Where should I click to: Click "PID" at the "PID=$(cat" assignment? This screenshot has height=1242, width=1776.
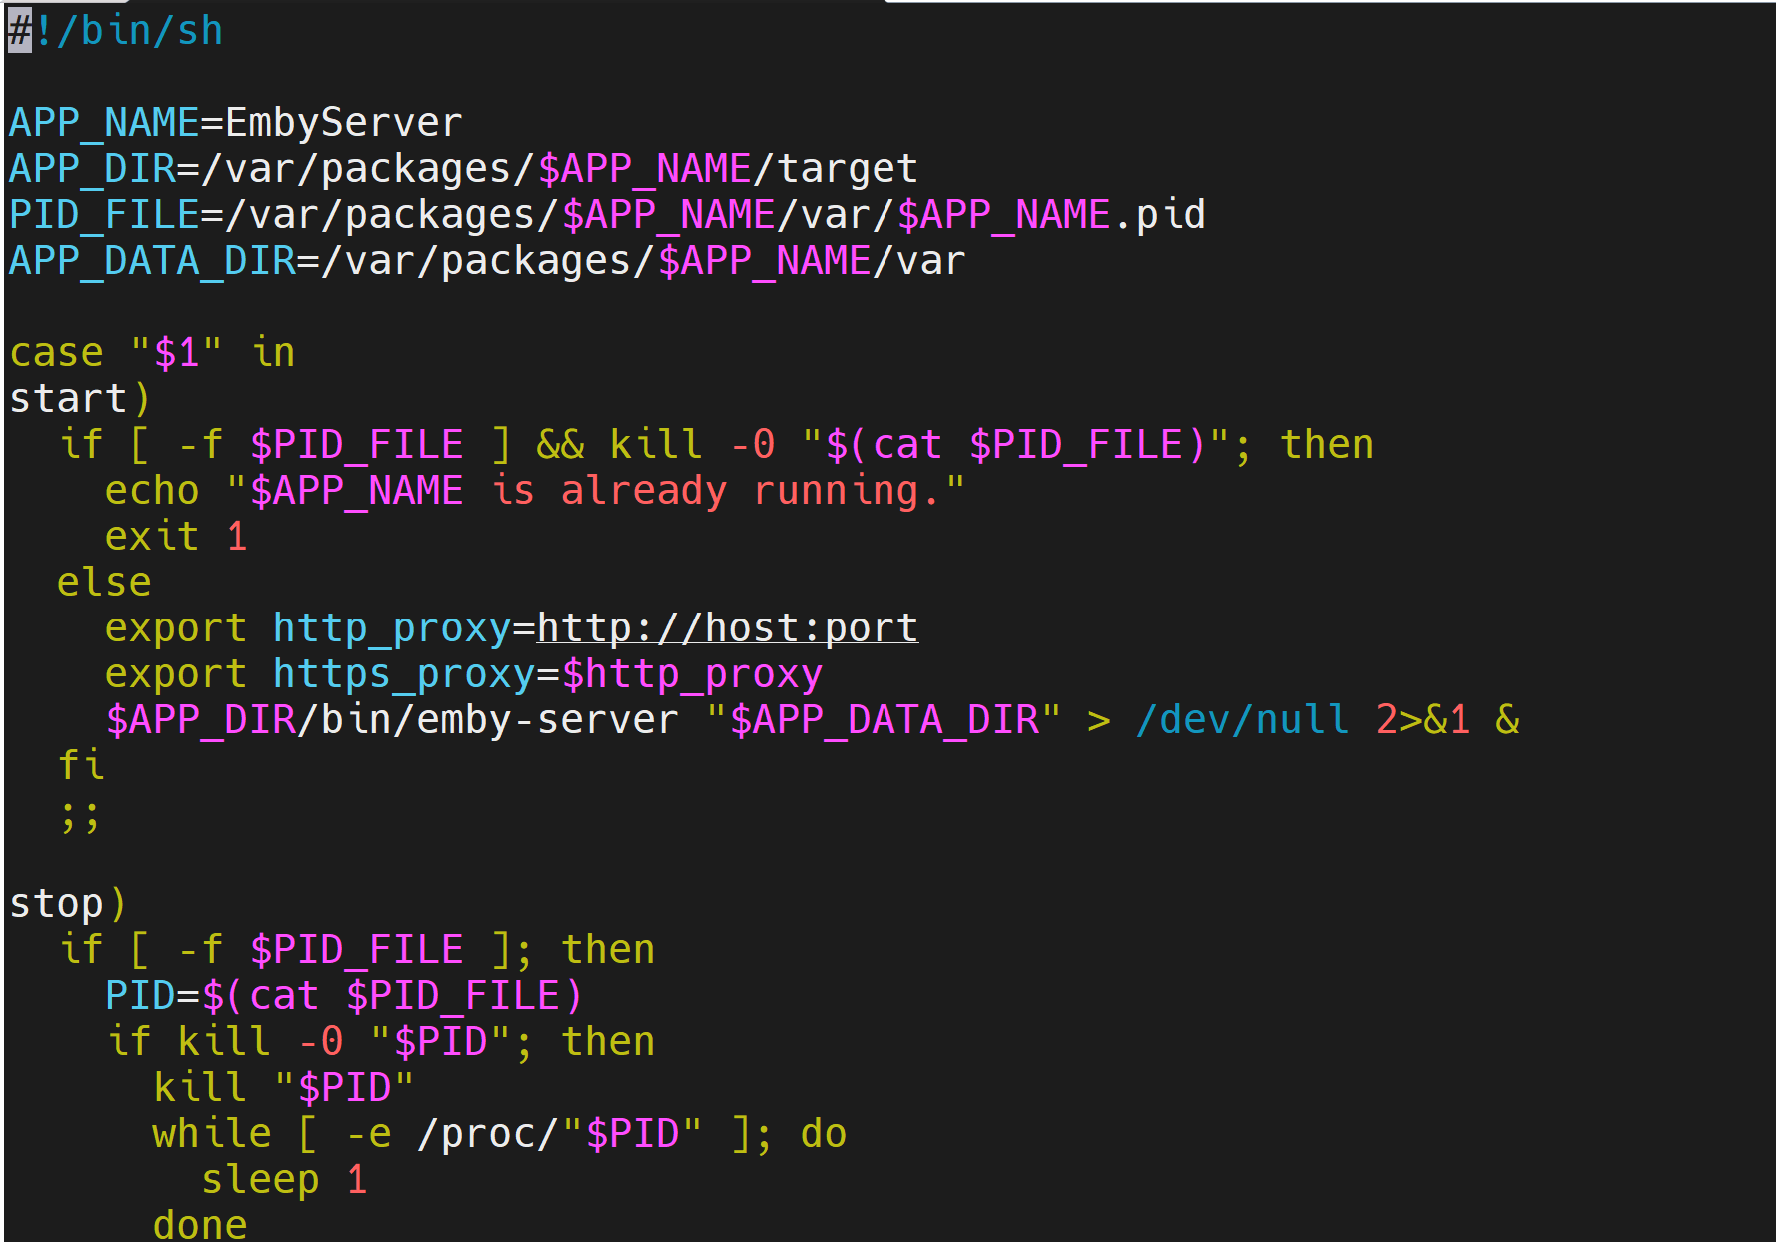point(140,997)
